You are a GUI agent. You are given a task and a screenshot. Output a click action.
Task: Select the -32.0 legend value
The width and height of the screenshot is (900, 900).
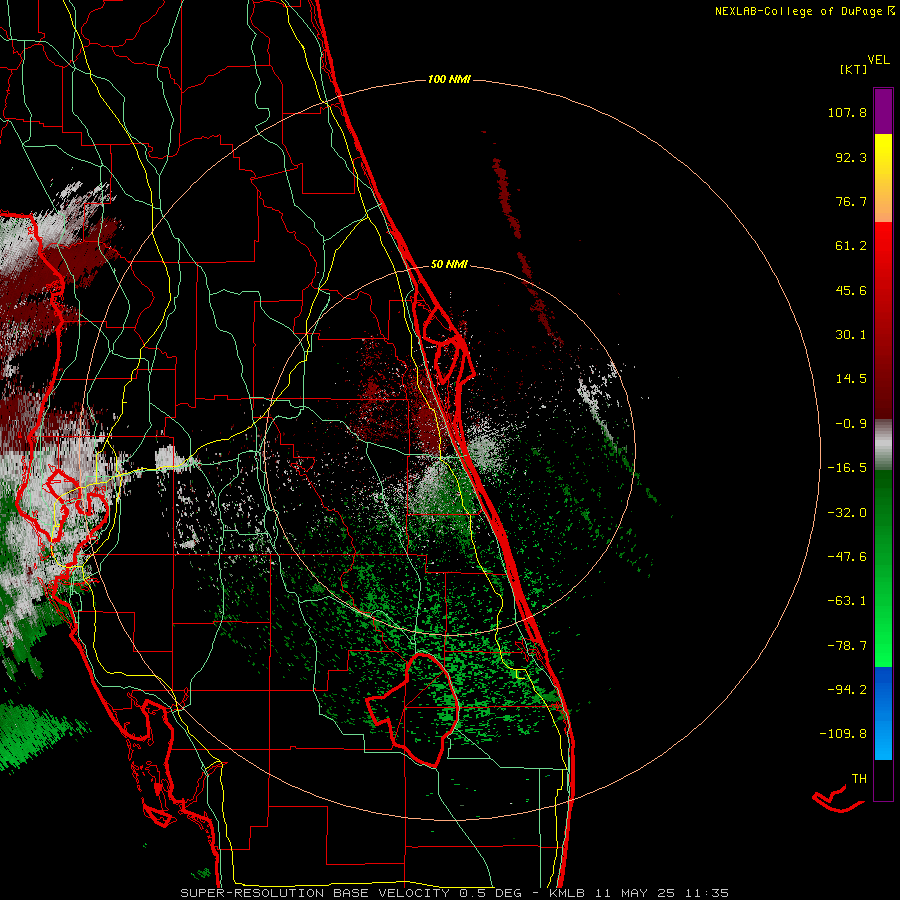pos(847,513)
